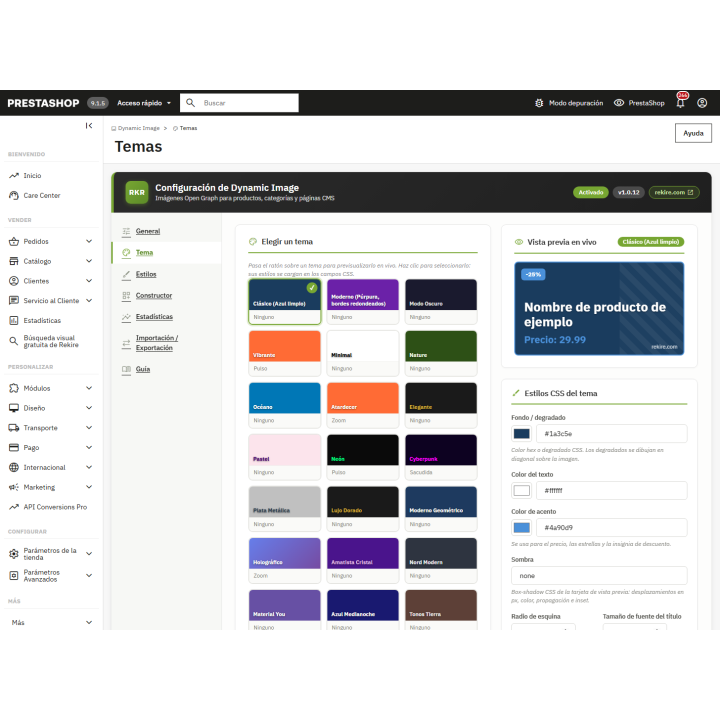Open the notifications bell

681,103
